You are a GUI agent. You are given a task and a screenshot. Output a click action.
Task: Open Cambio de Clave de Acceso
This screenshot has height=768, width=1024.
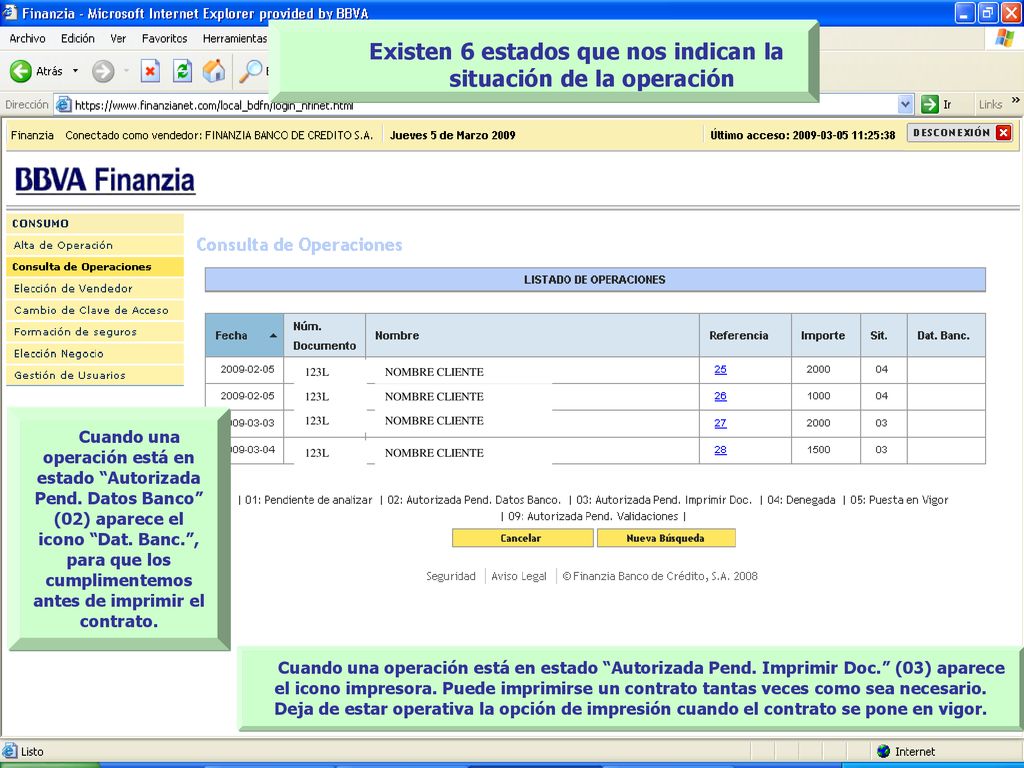[x=95, y=310]
